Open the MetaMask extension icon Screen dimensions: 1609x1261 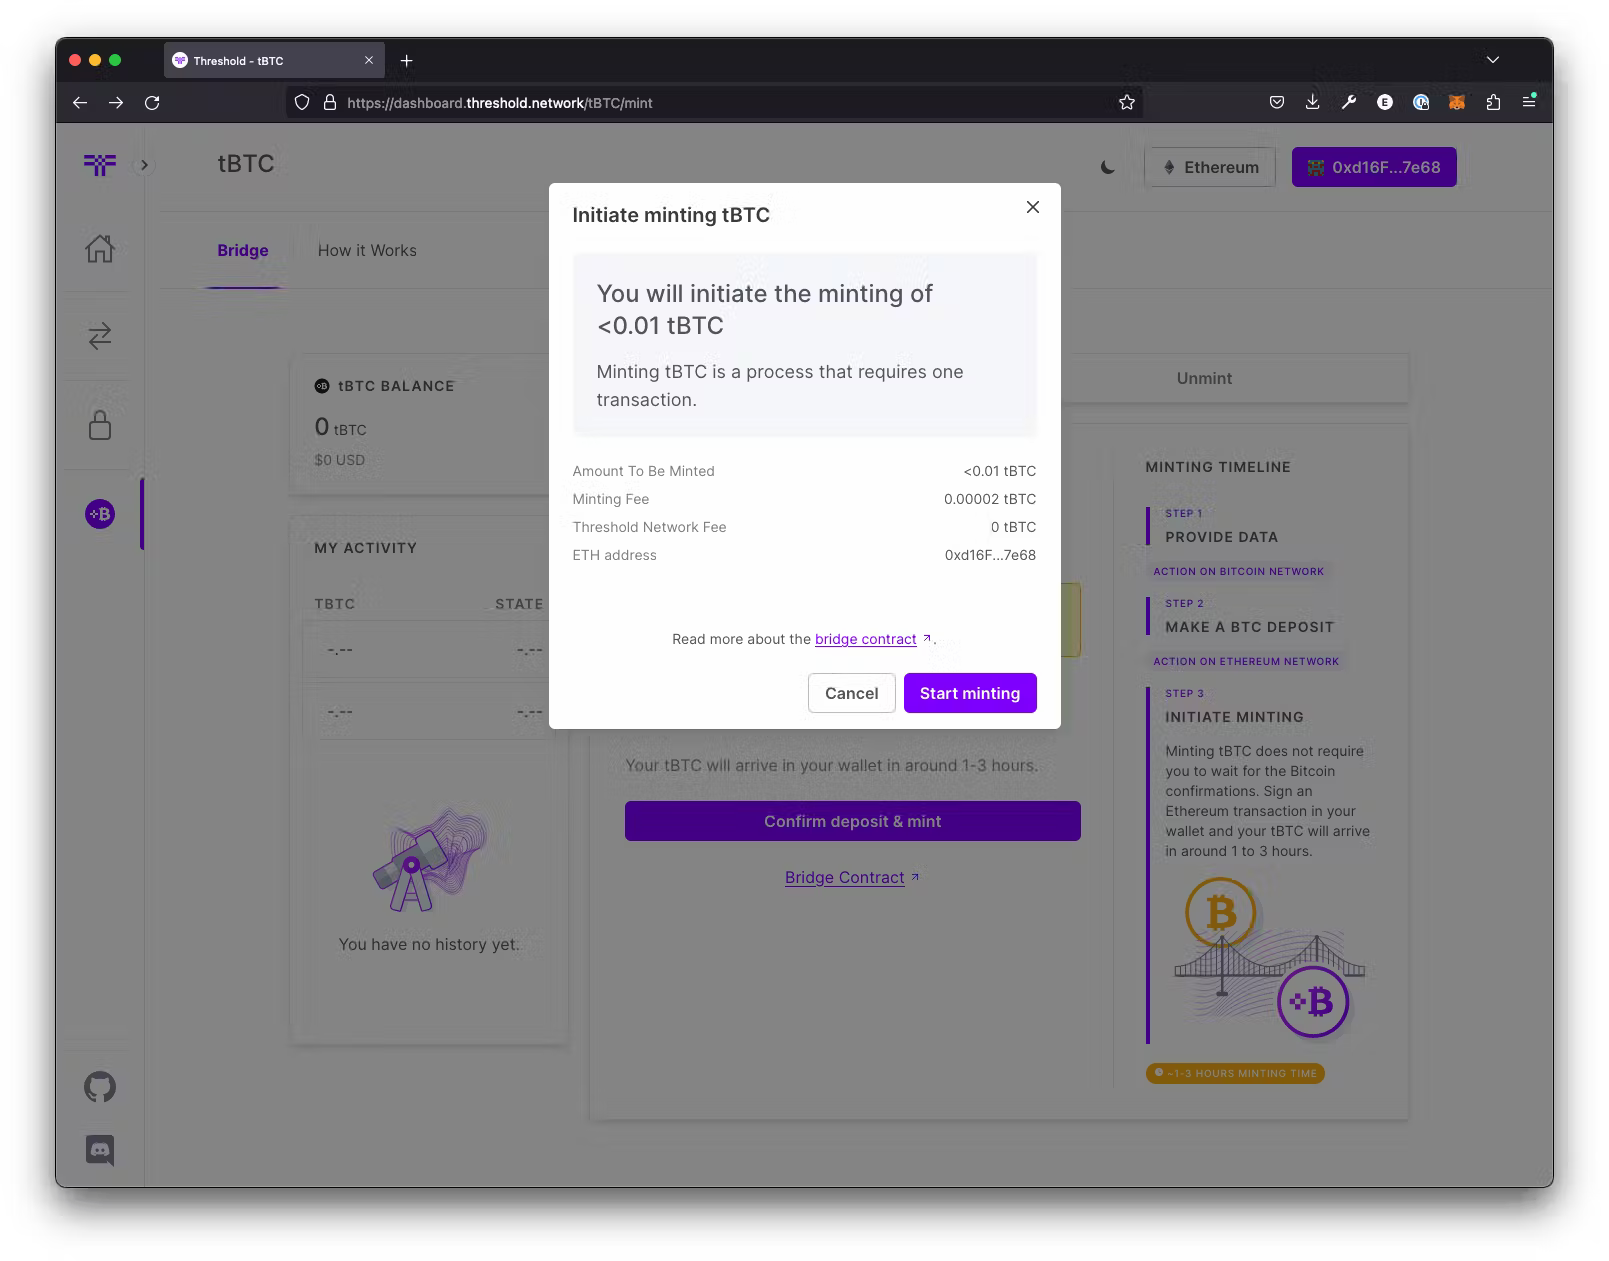tap(1457, 102)
